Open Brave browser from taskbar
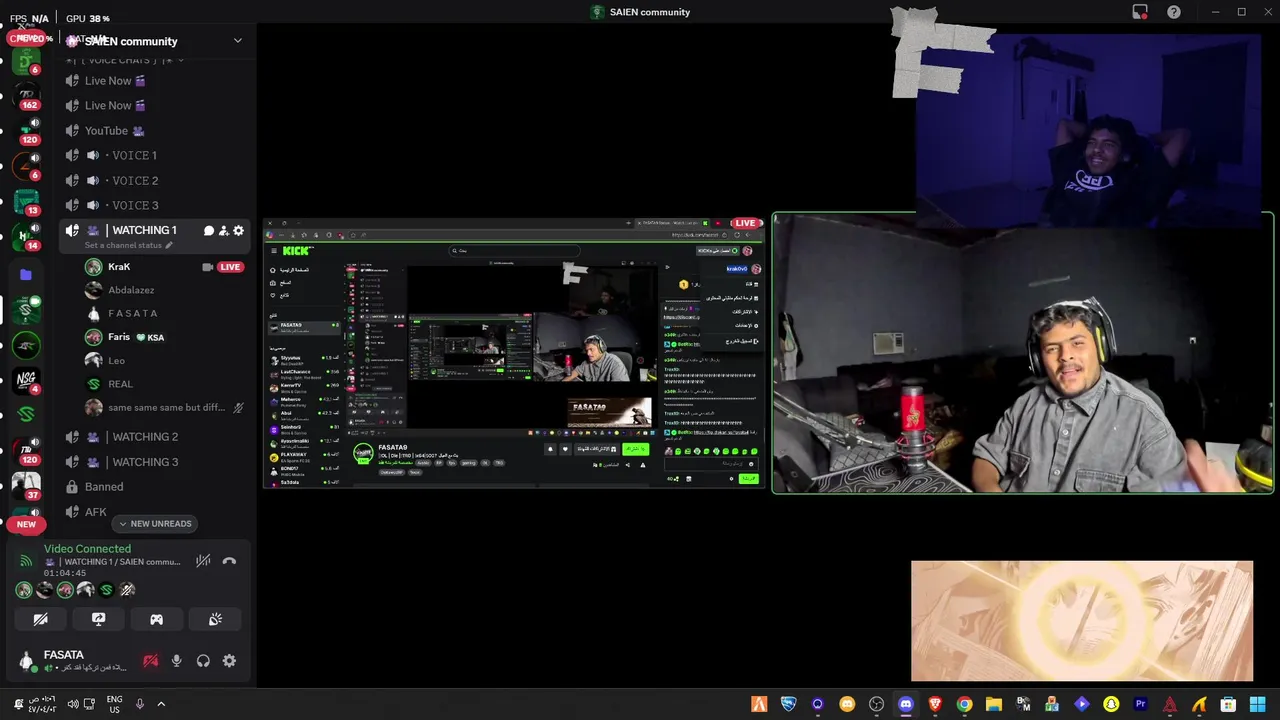 [x=935, y=704]
